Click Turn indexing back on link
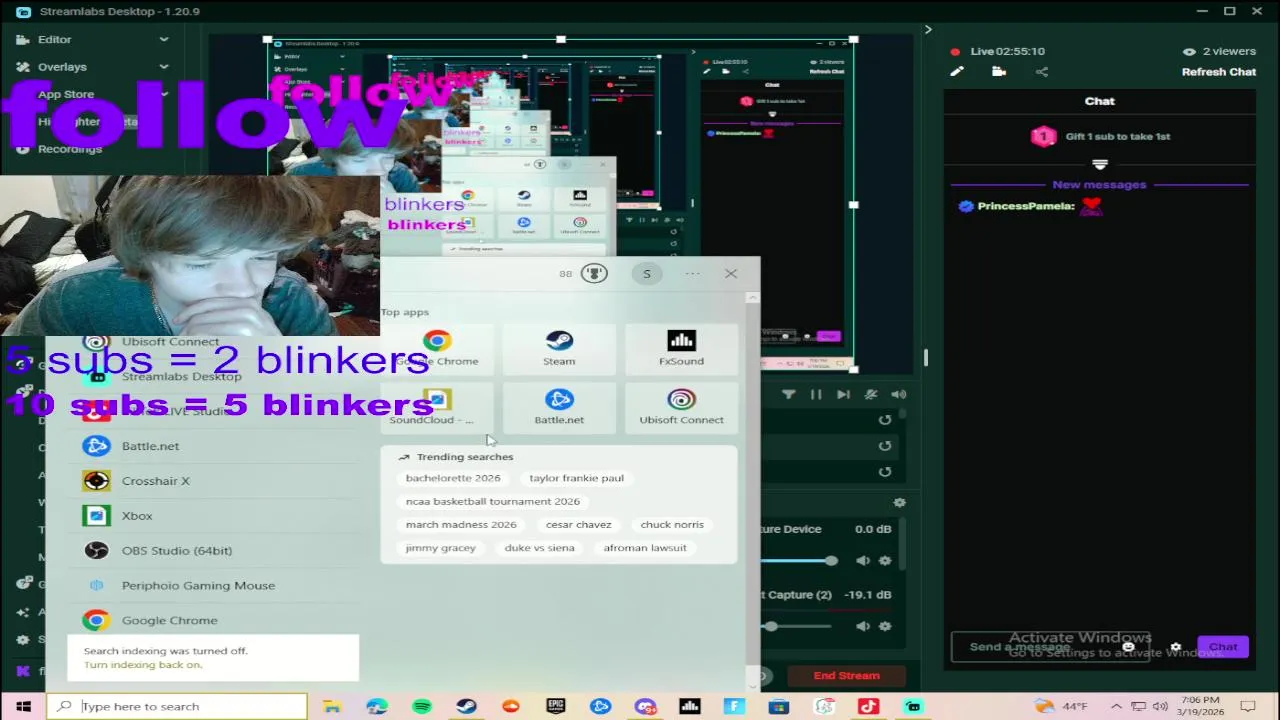The width and height of the screenshot is (1280, 720). (x=143, y=665)
